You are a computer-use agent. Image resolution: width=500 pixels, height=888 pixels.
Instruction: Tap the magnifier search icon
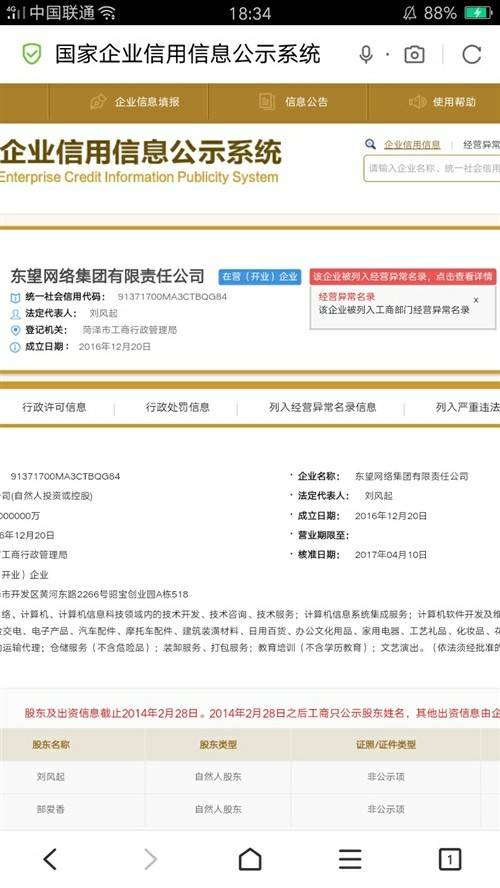(x=370, y=144)
